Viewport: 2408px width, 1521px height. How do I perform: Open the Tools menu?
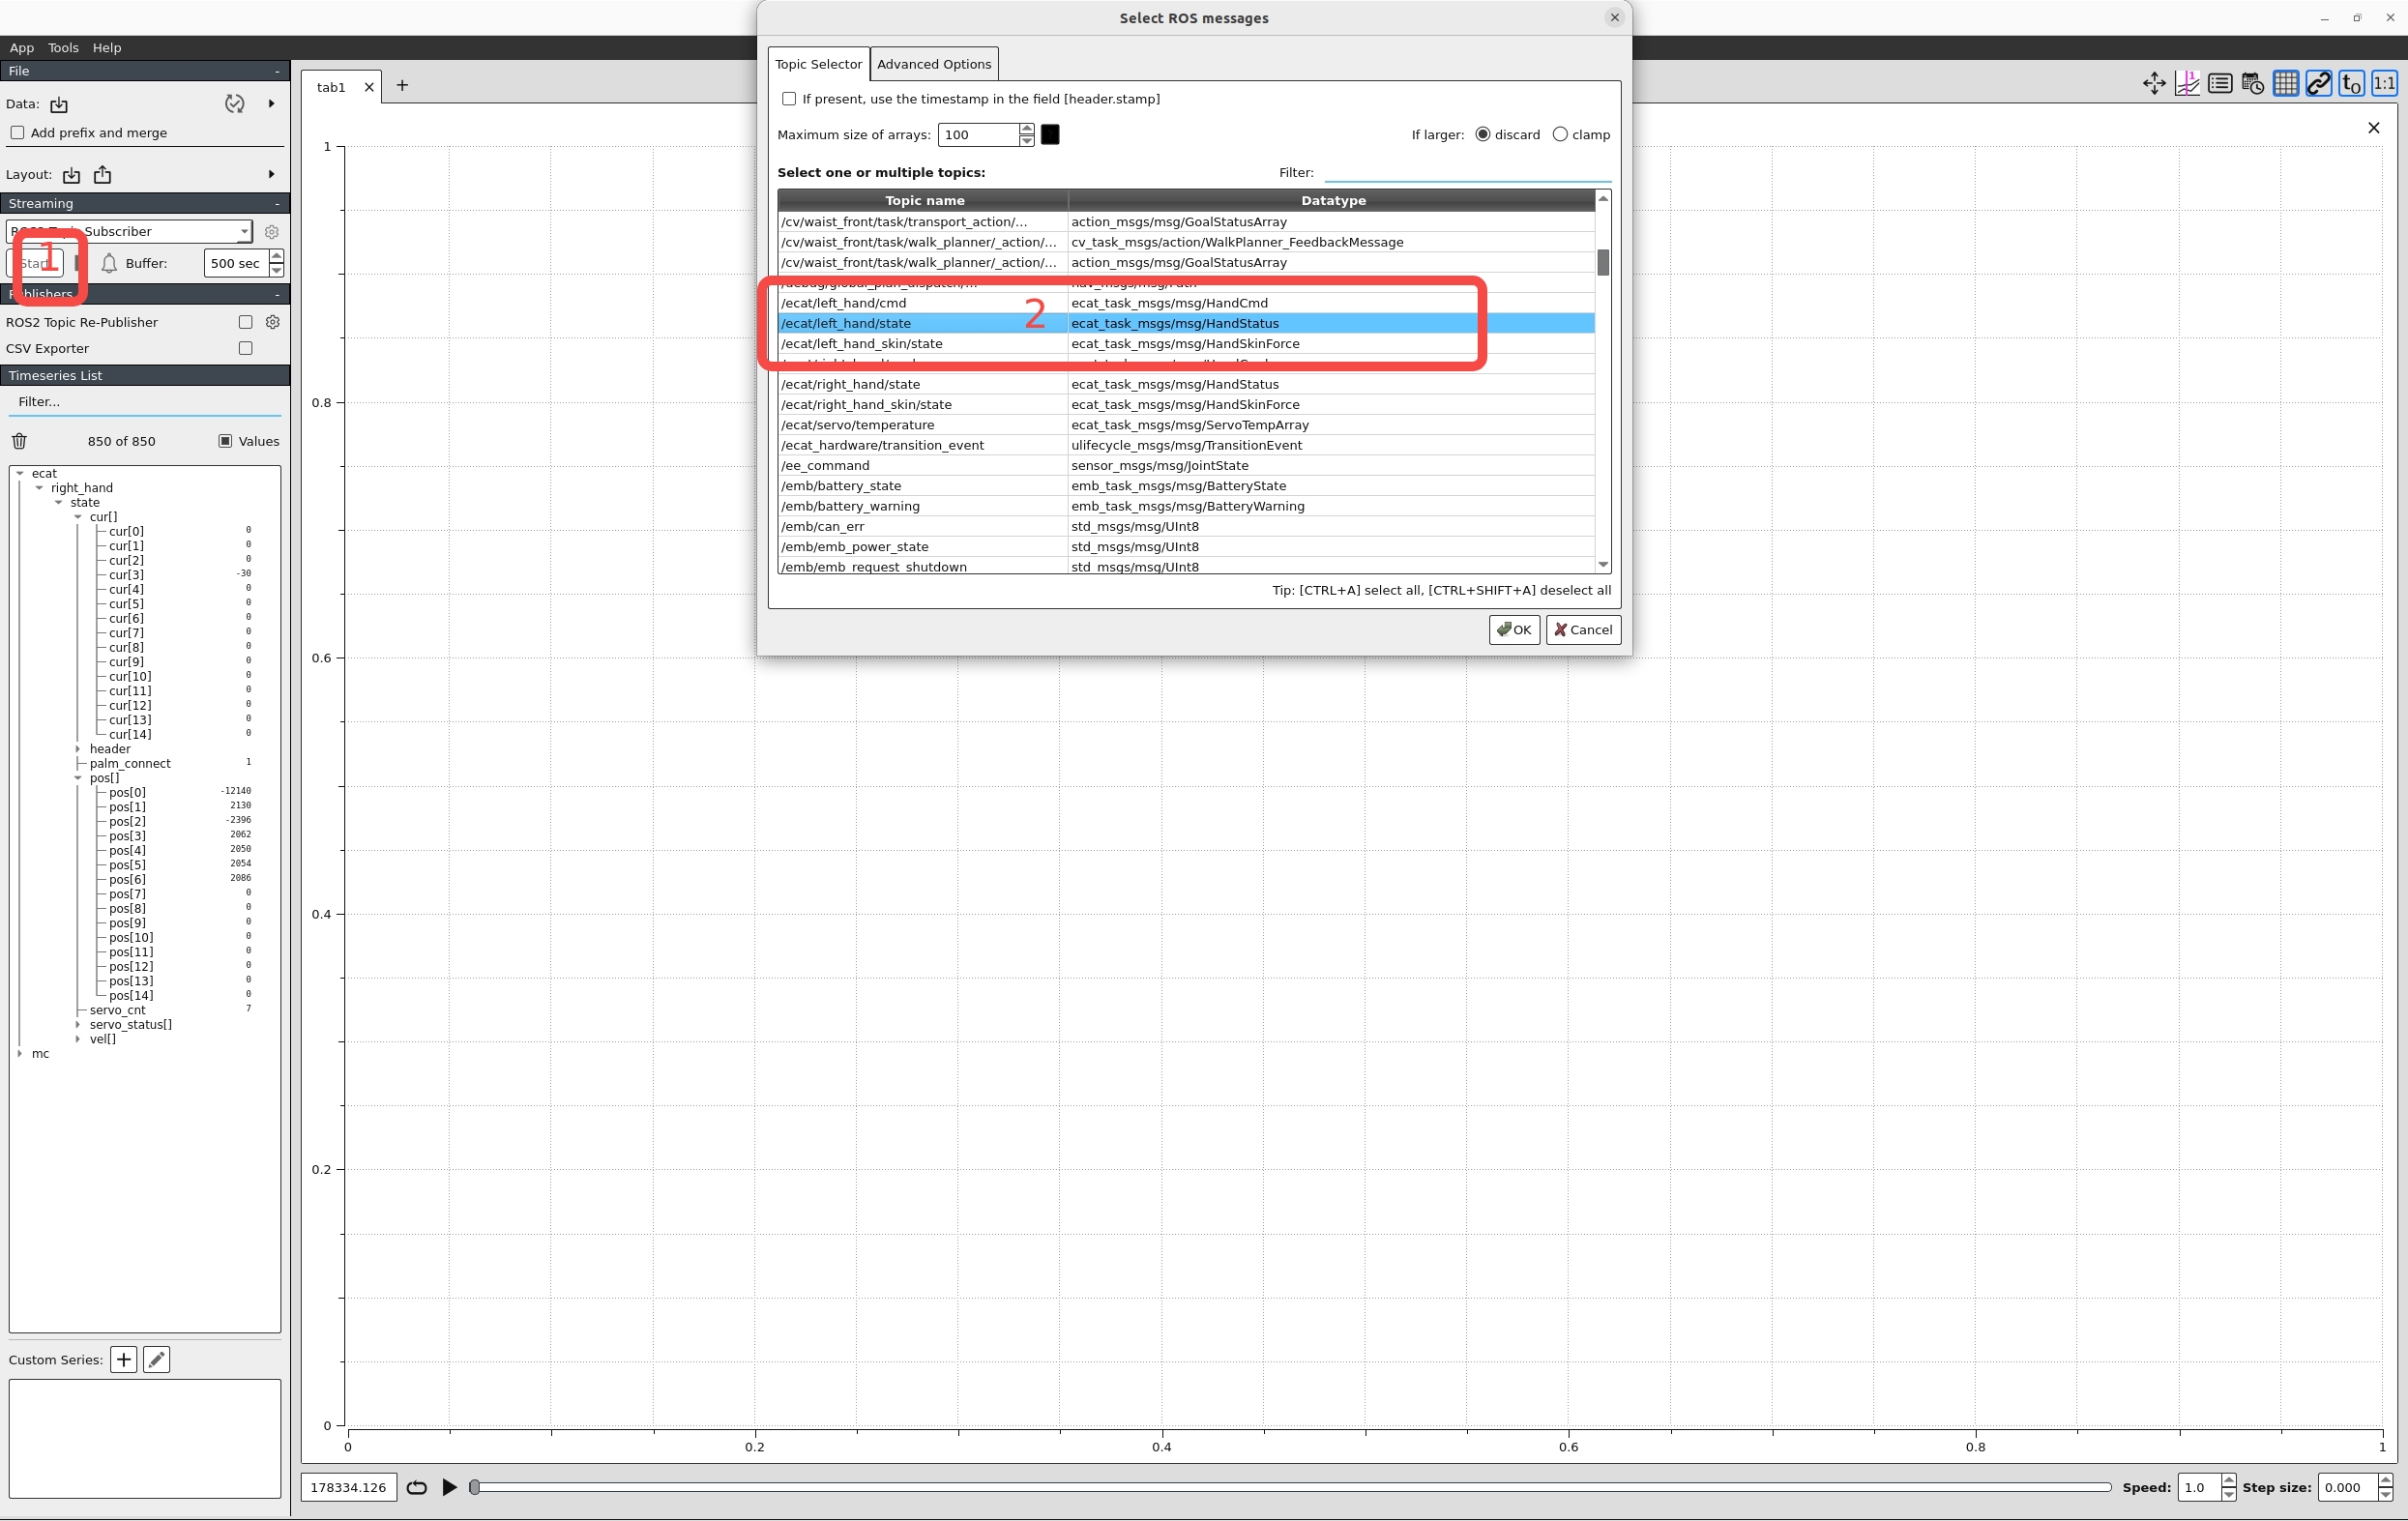63,48
